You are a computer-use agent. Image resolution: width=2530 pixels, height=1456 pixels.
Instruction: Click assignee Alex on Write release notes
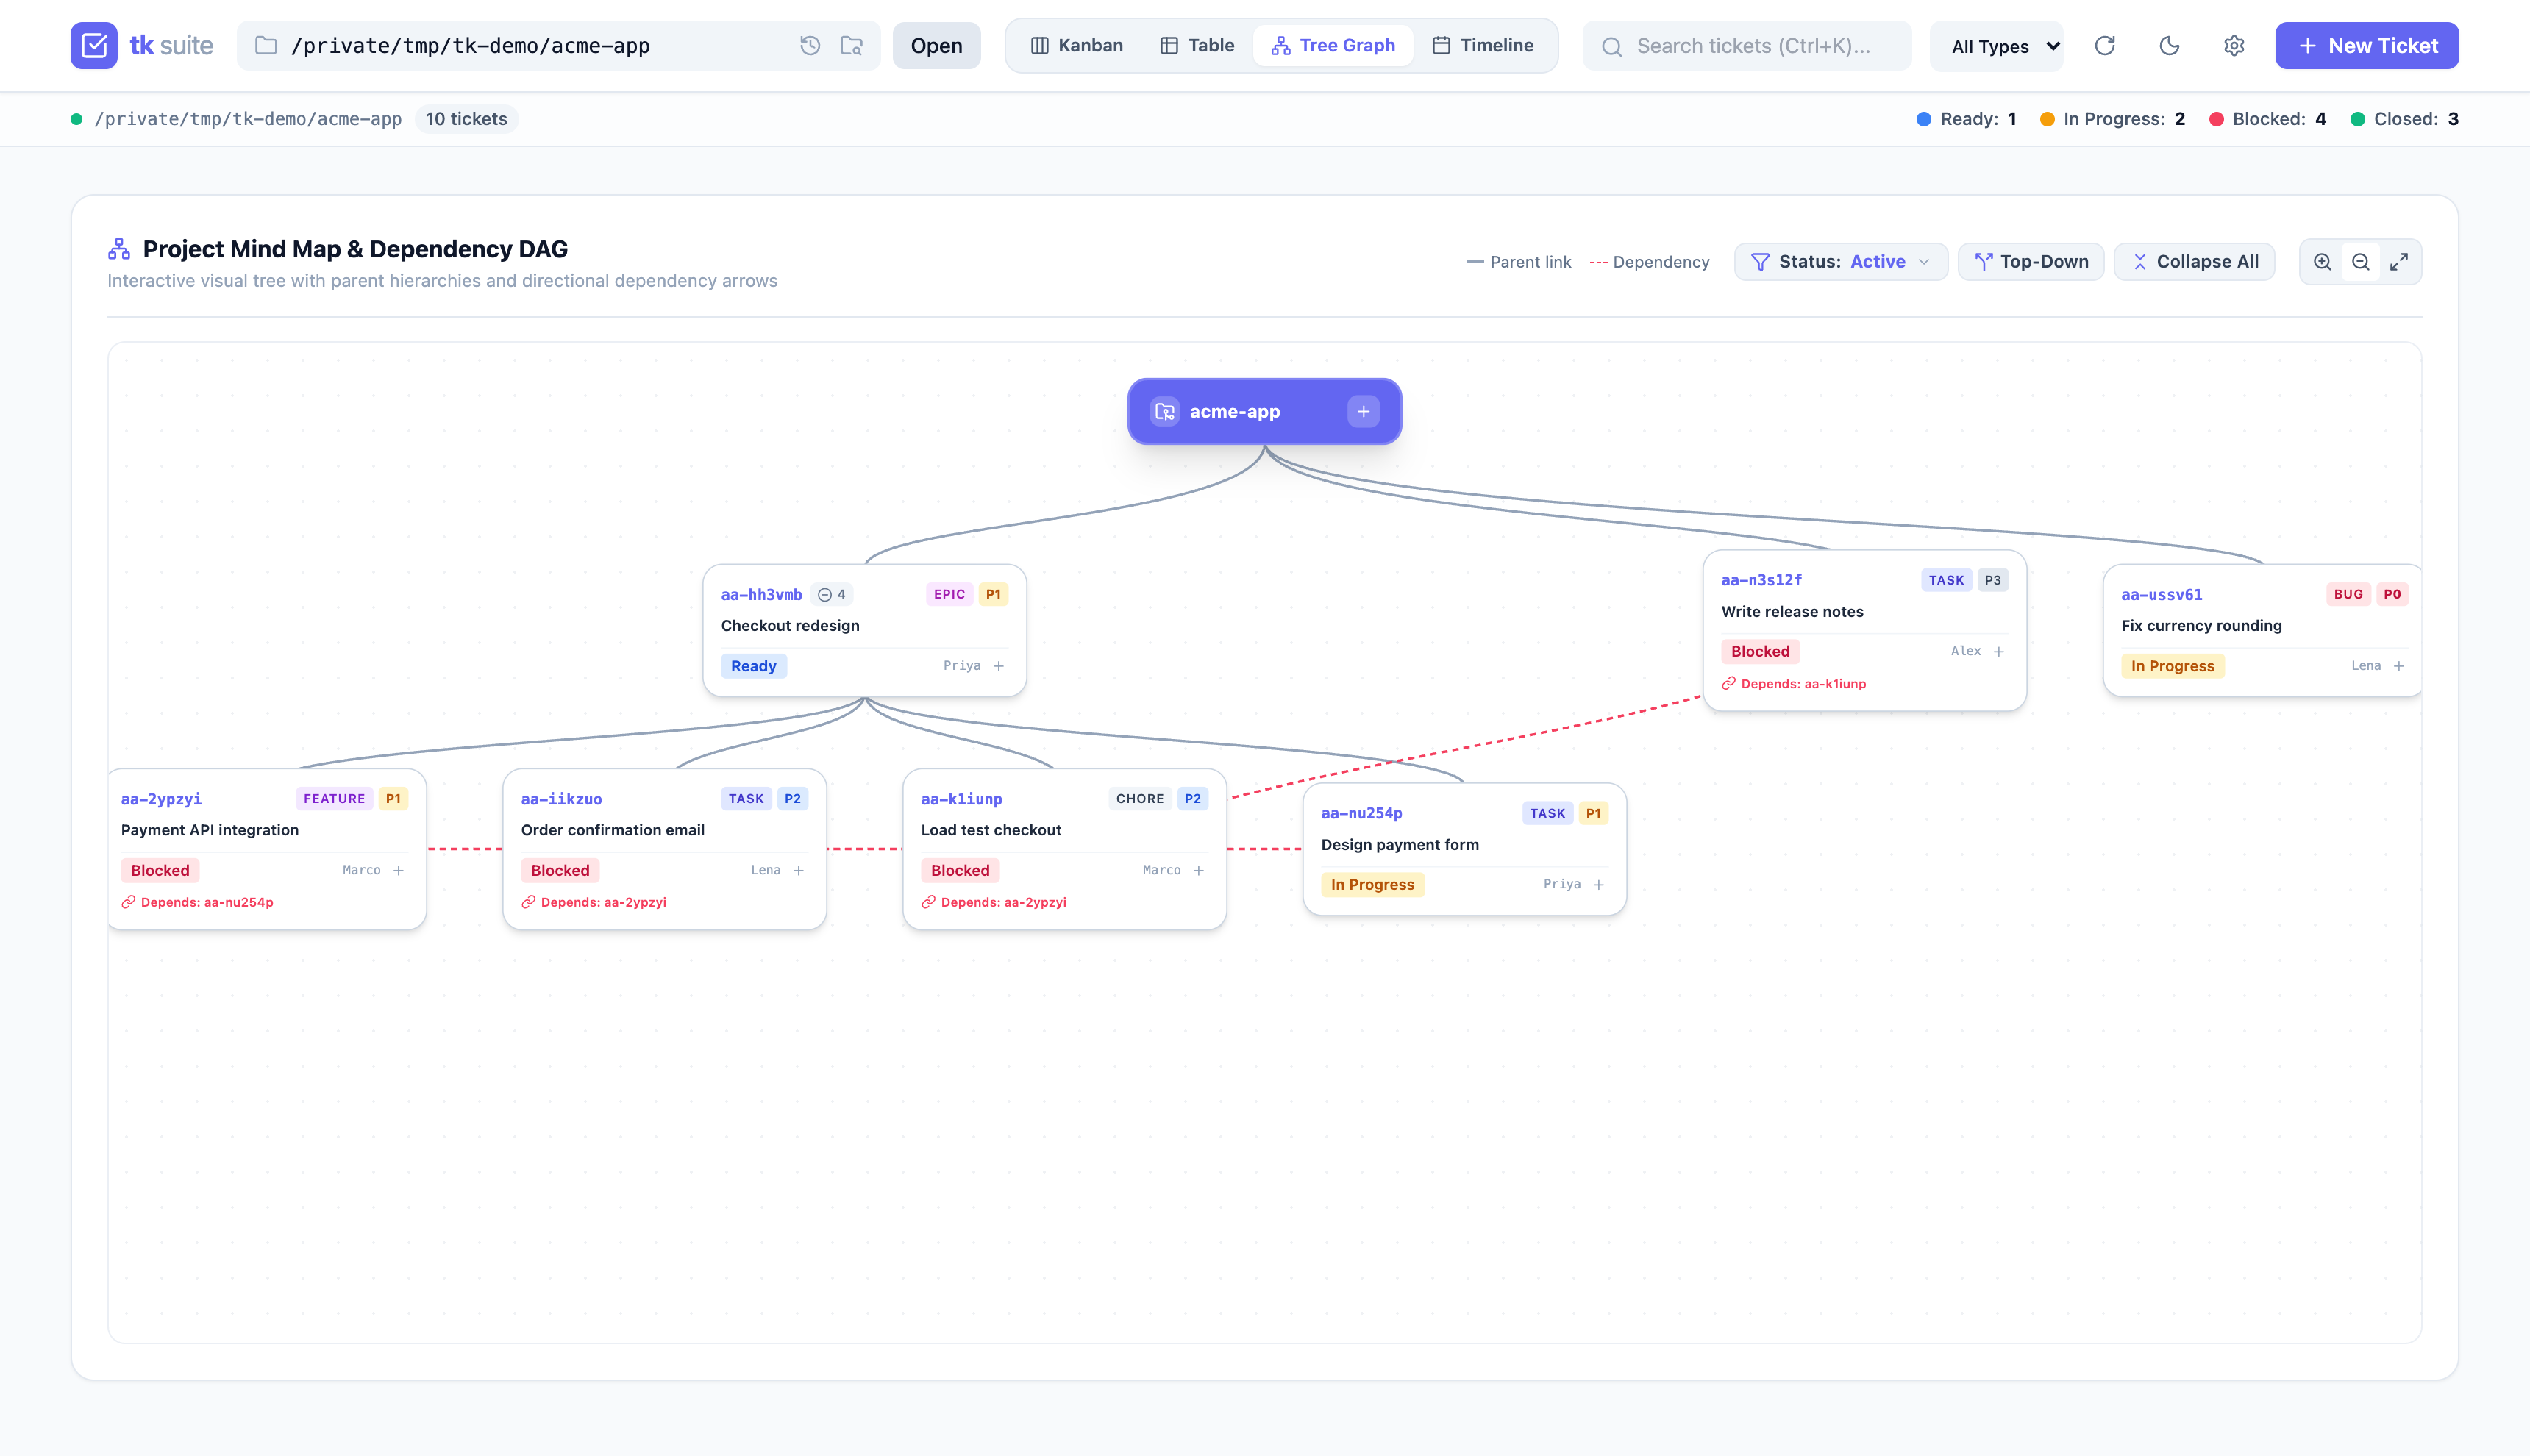point(1966,652)
